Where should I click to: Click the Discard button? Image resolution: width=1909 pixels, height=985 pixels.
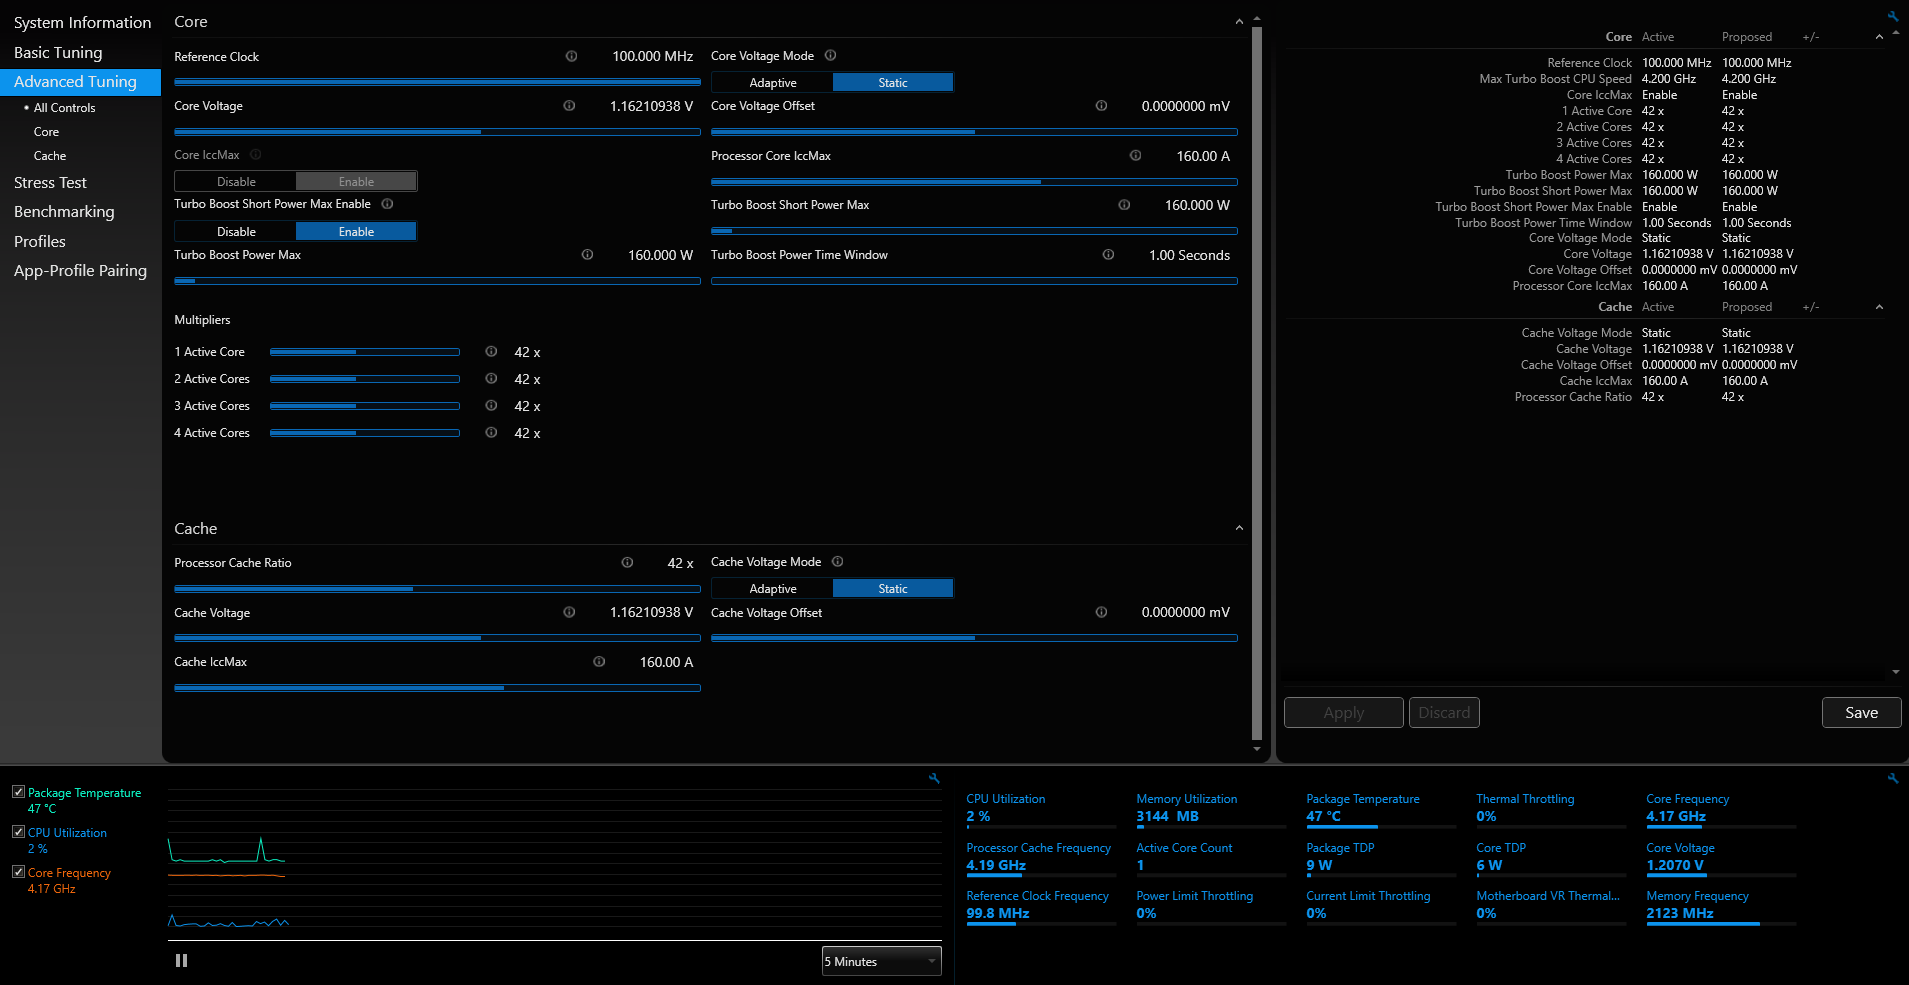click(x=1444, y=712)
